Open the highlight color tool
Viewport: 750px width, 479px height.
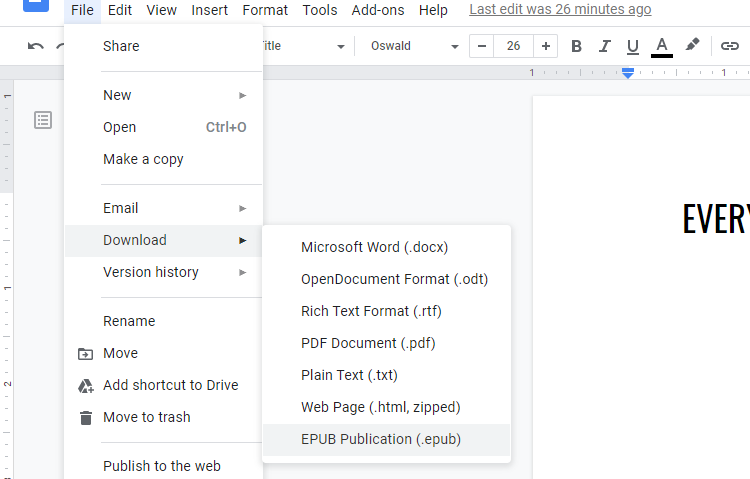pyautogui.click(x=692, y=45)
